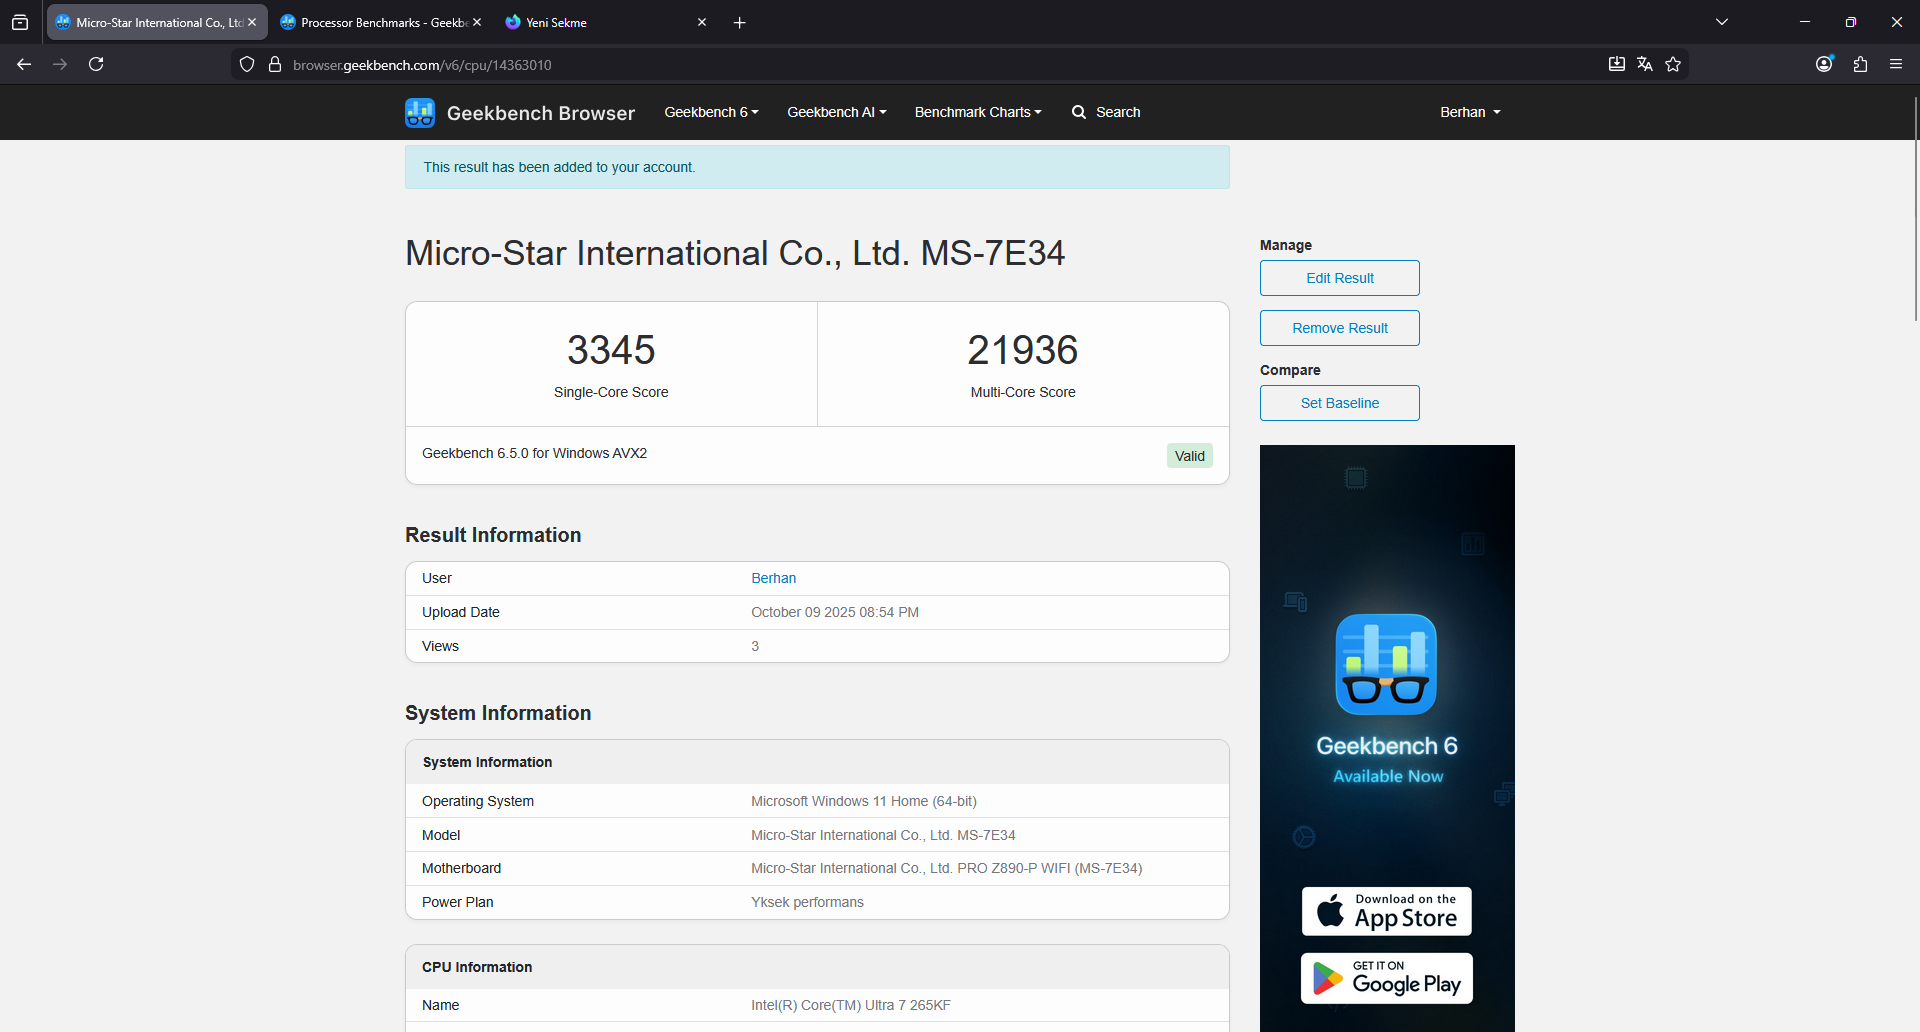1920x1032 pixels.
Task: Click the Geekbench Browser title link
Action: click(541, 113)
